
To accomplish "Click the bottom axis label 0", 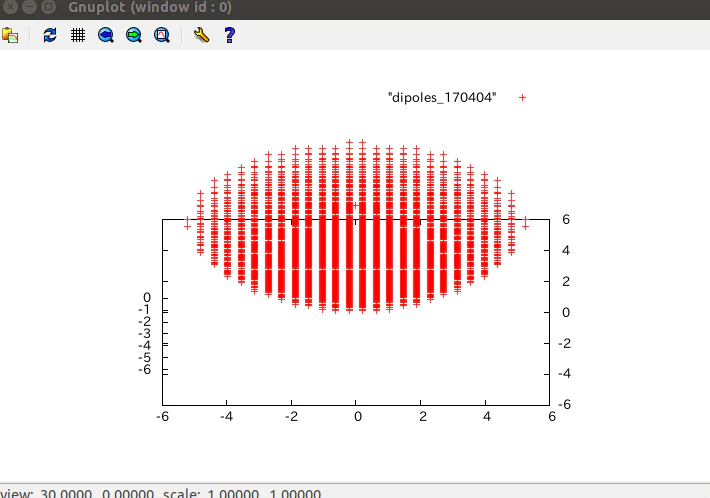I will pos(358,417).
